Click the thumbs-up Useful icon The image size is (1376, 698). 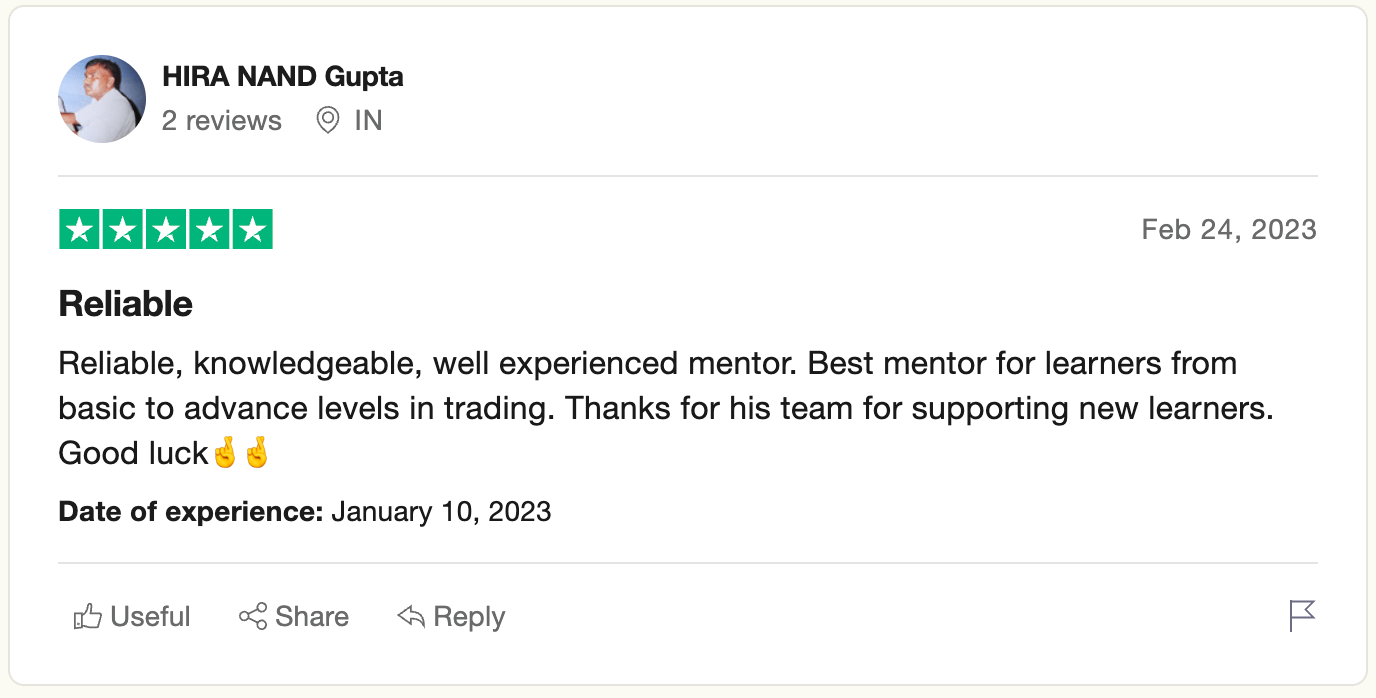tap(88, 617)
